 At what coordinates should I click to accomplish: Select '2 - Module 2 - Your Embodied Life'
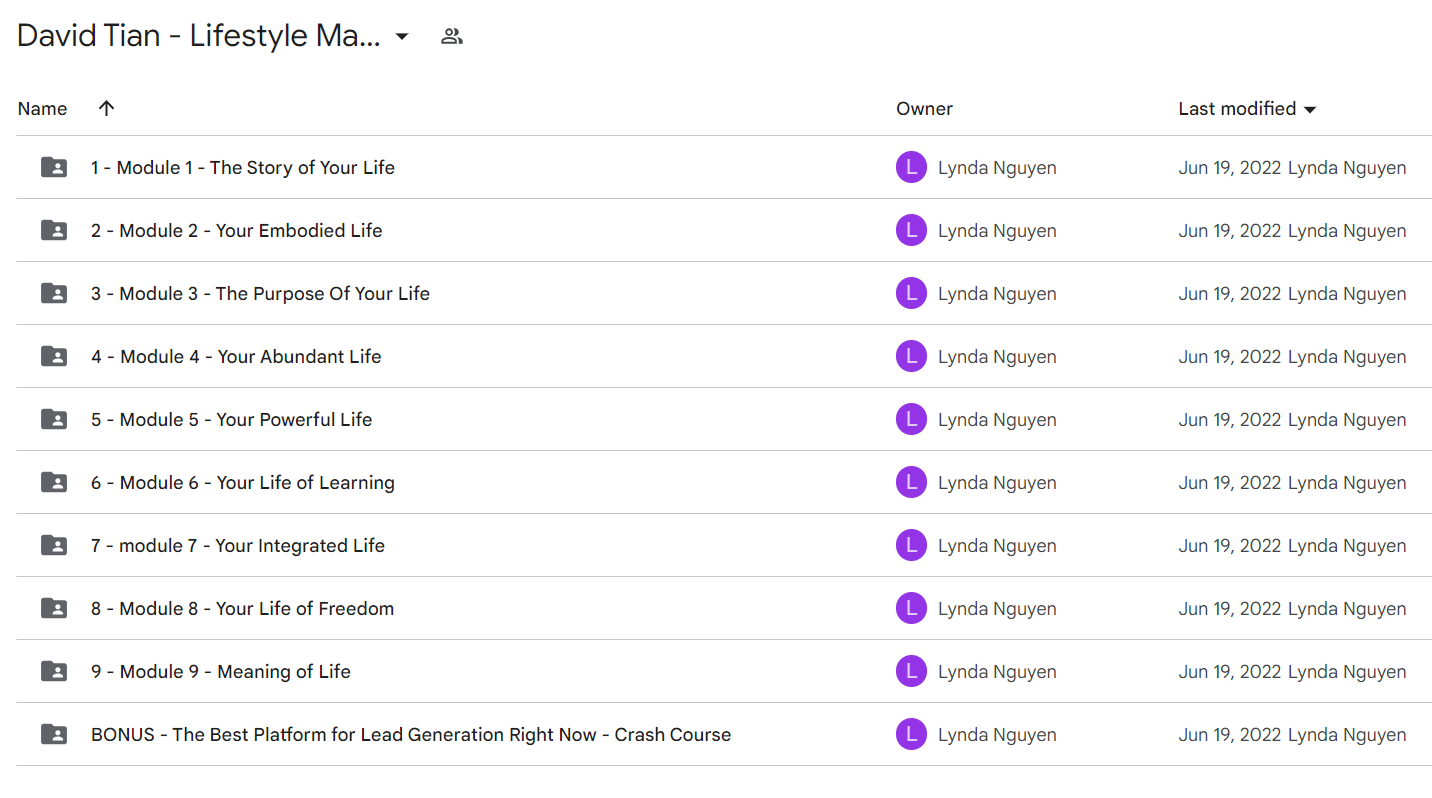click(x=237, y=230)
